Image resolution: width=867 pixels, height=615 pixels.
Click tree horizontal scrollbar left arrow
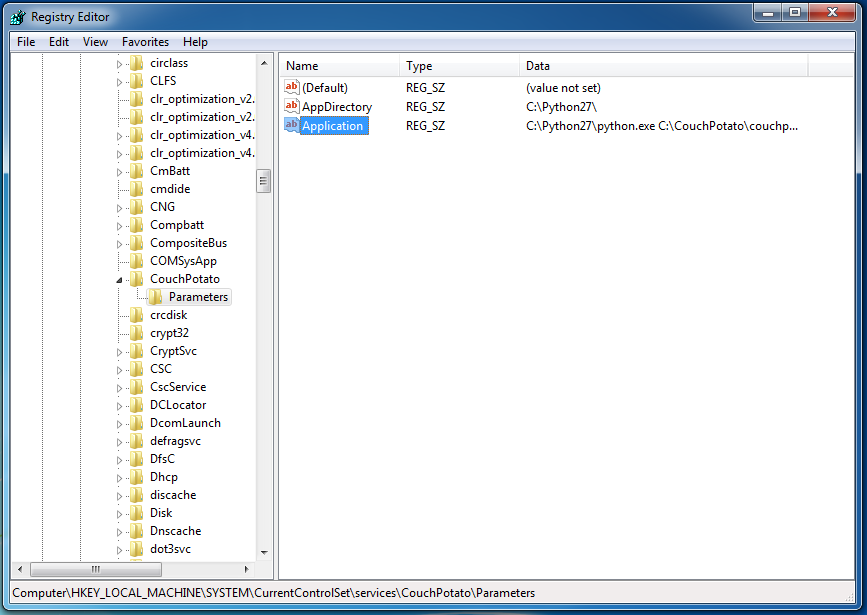coord(20,569)
